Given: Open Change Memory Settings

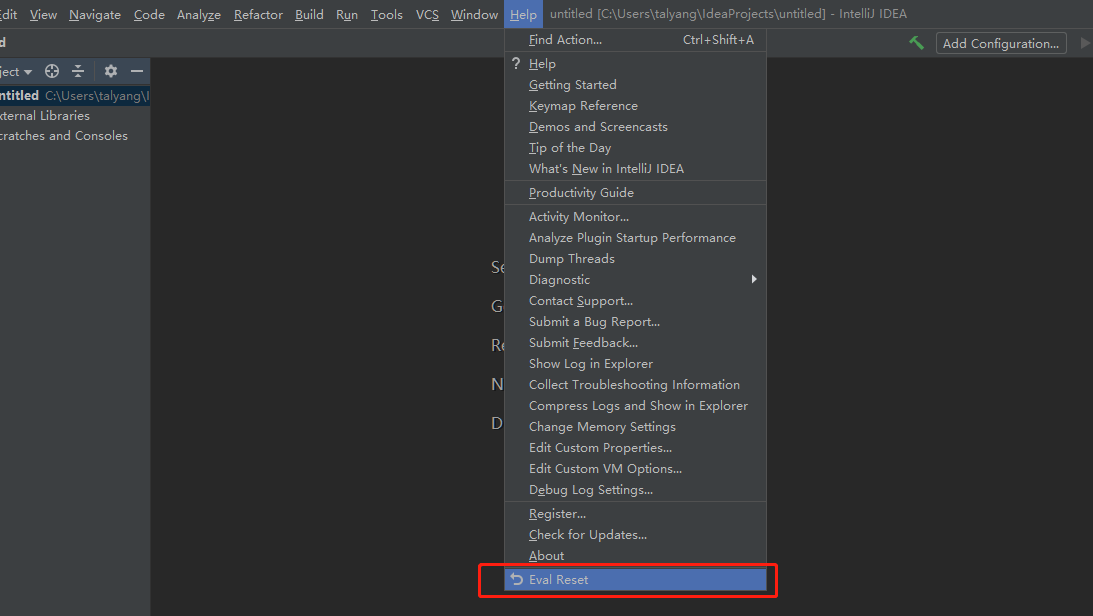Looking at the screenshot, I should pos(635,426).
